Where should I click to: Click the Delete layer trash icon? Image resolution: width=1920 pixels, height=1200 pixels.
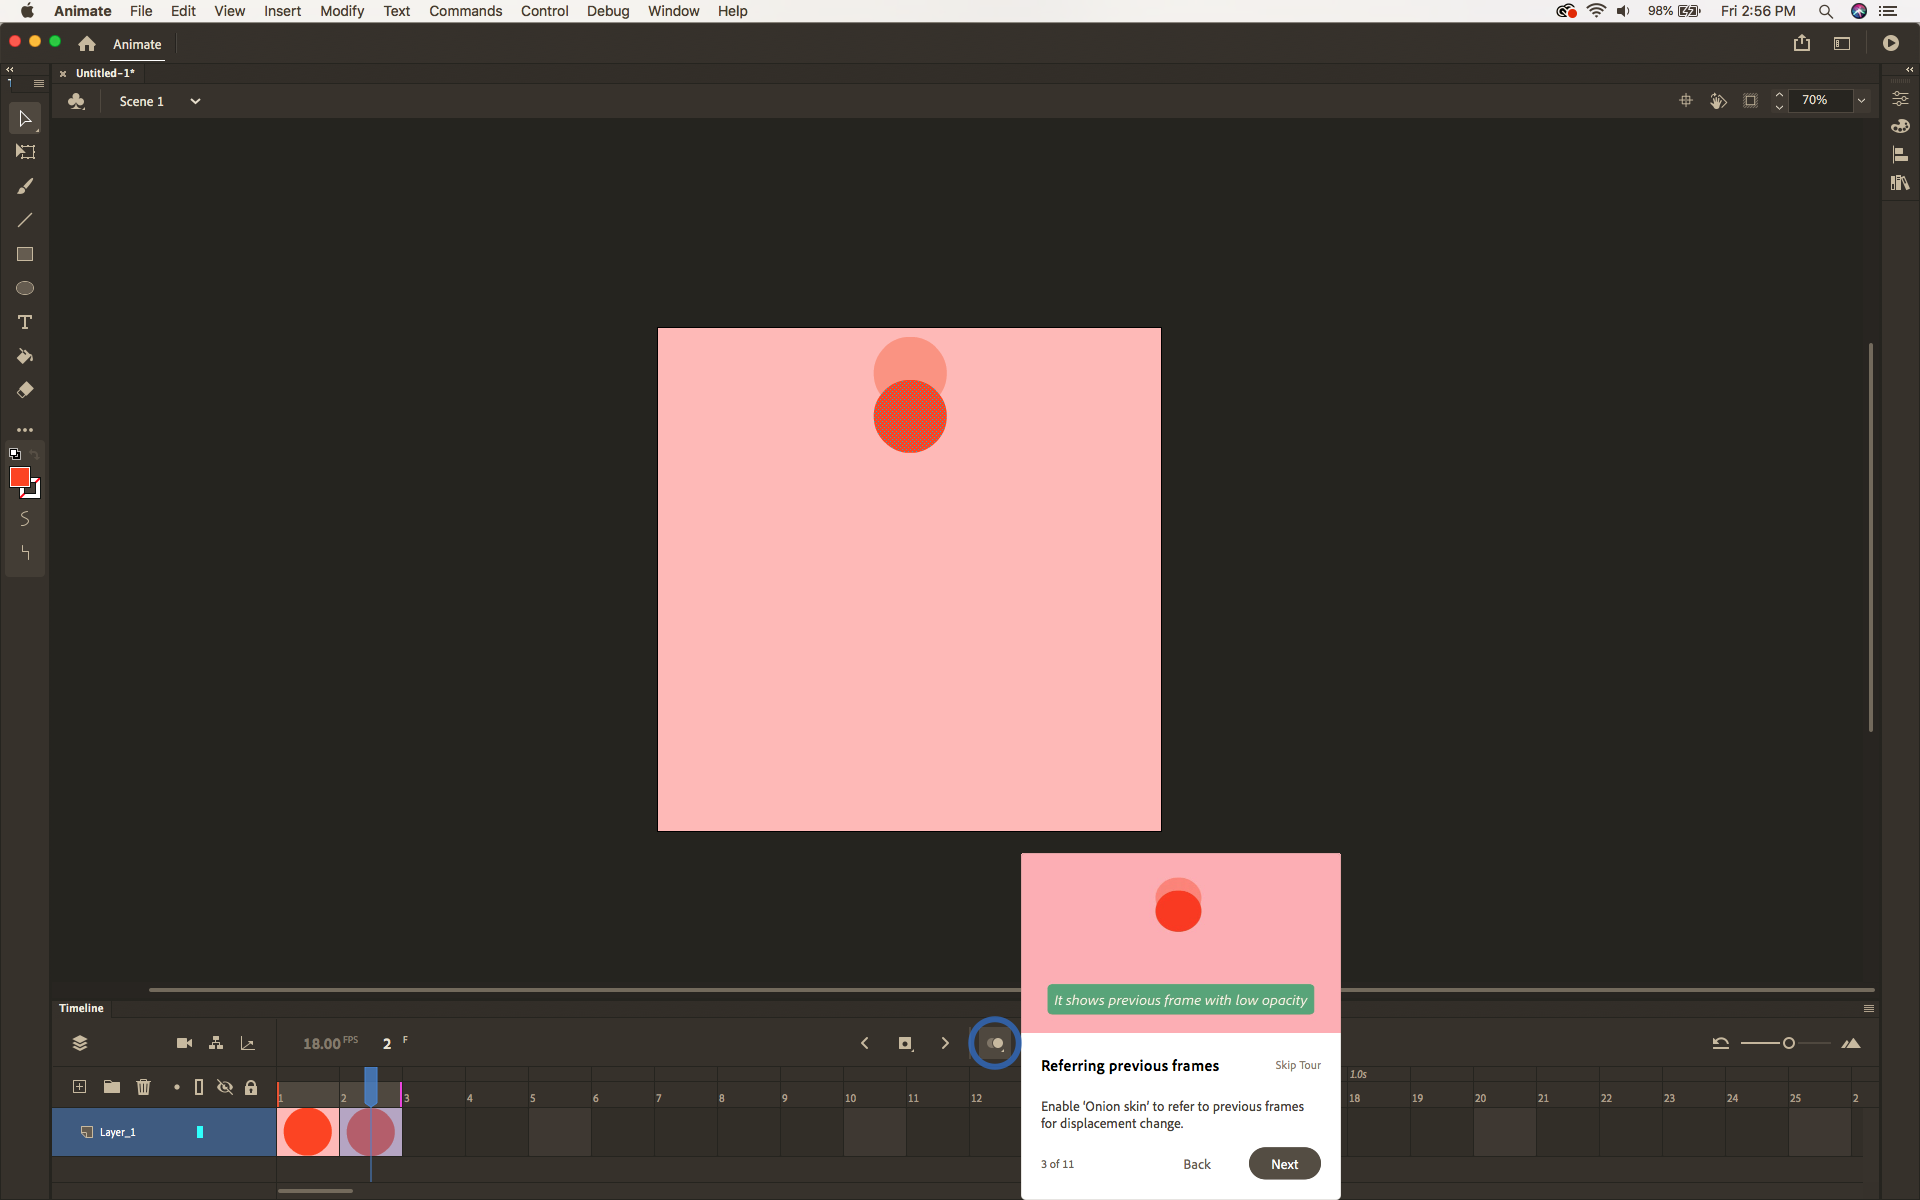pos(144,1087)
